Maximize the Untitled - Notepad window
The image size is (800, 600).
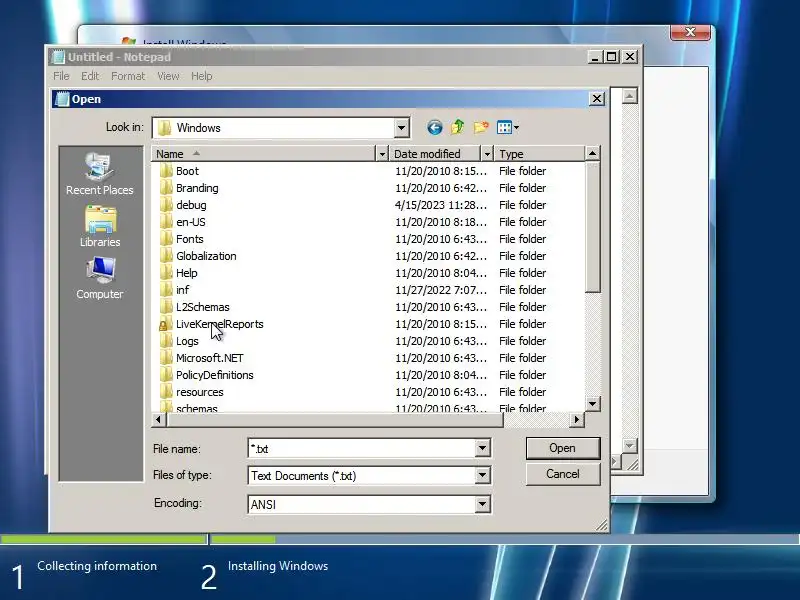pyautogui.click(x=611, y=57)
